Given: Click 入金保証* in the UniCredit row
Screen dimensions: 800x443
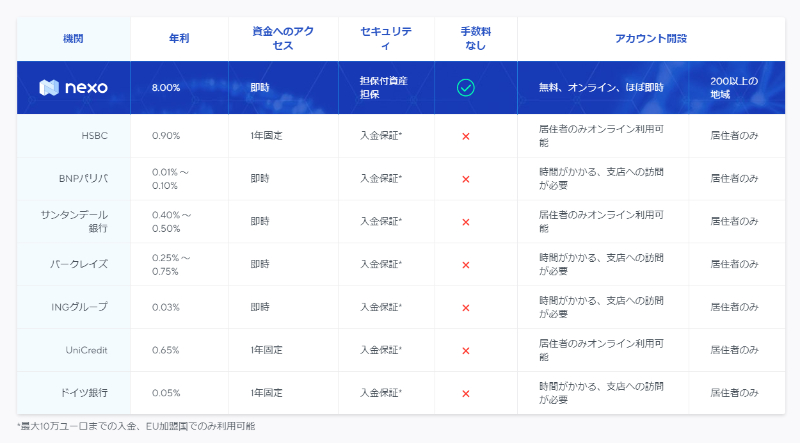Looking at the screenshot, I should pyautogui.click(x=381, y=350).
